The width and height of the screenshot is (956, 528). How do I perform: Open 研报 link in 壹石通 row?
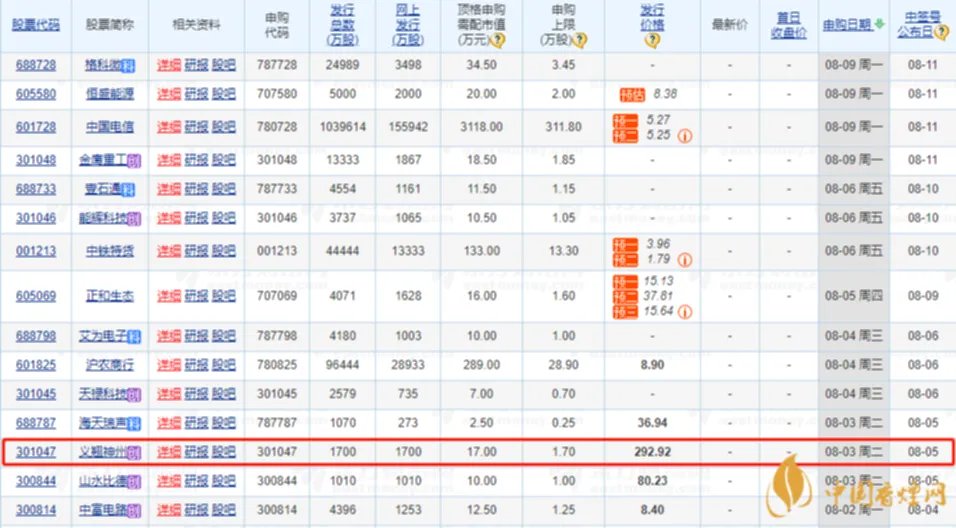(x=196, y=189)
